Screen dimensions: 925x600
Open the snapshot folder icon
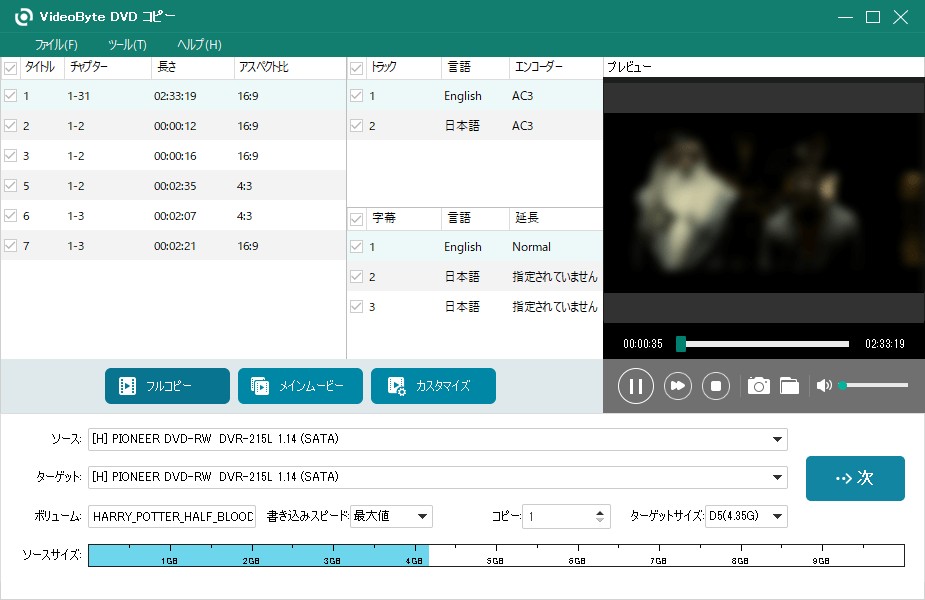(x=789, y=386)
